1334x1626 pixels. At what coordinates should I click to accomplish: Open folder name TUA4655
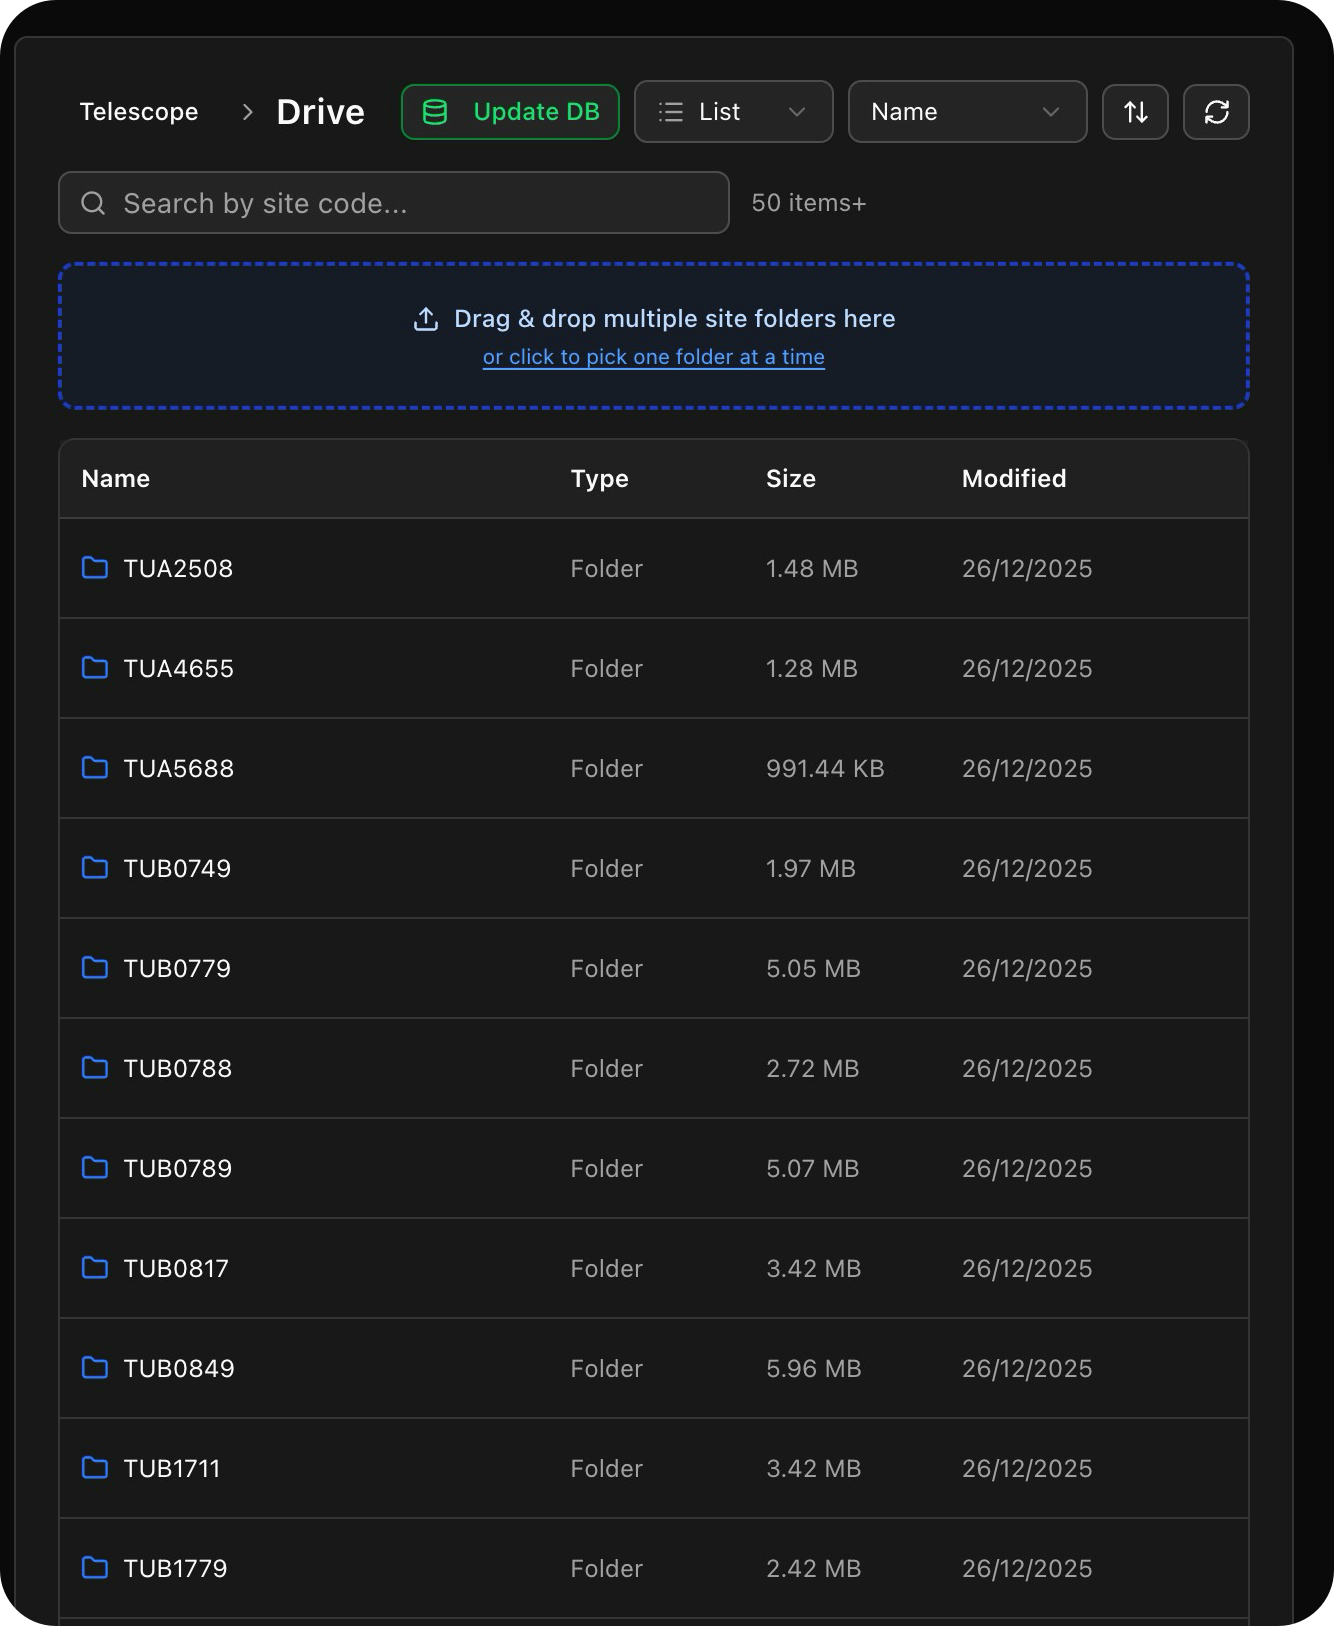179,669
